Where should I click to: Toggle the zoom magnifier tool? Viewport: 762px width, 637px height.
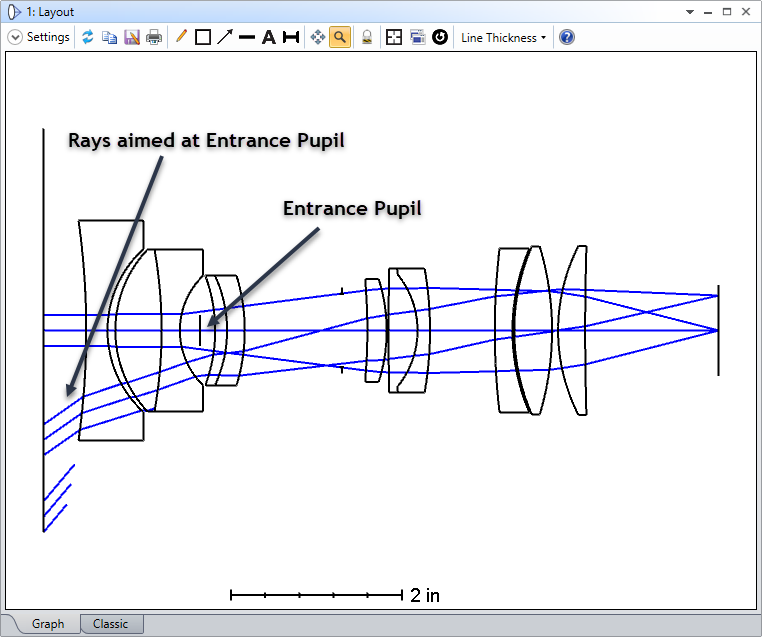[340, 37]
